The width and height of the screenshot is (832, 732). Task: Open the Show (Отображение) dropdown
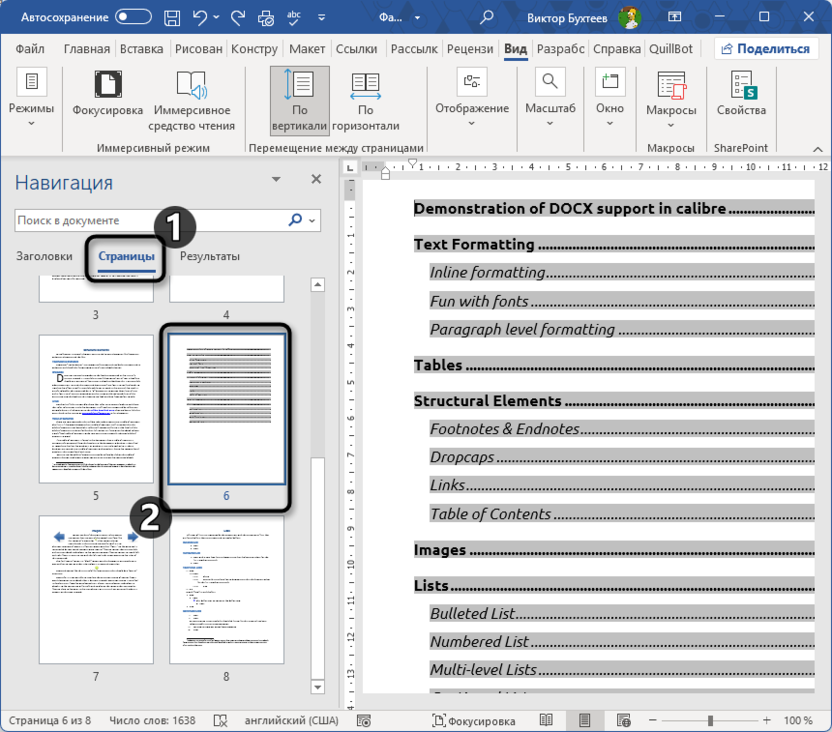point(471,108)
